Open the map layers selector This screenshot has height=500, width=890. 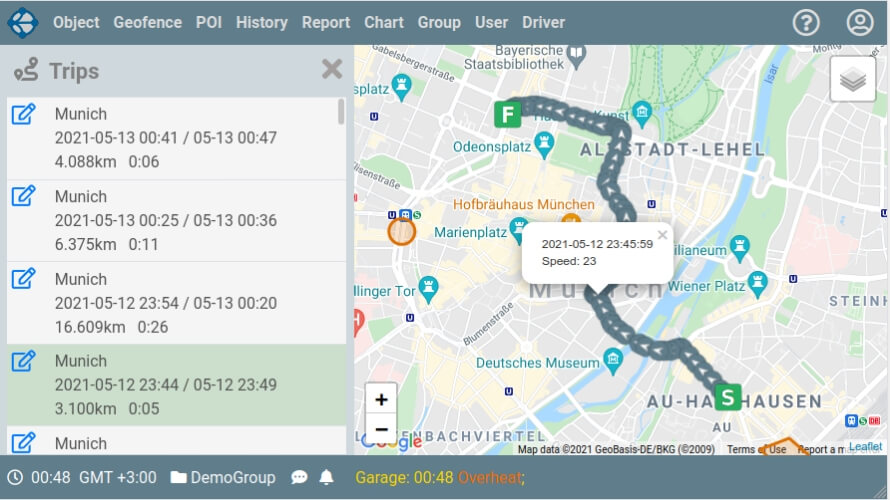point(852,80)
